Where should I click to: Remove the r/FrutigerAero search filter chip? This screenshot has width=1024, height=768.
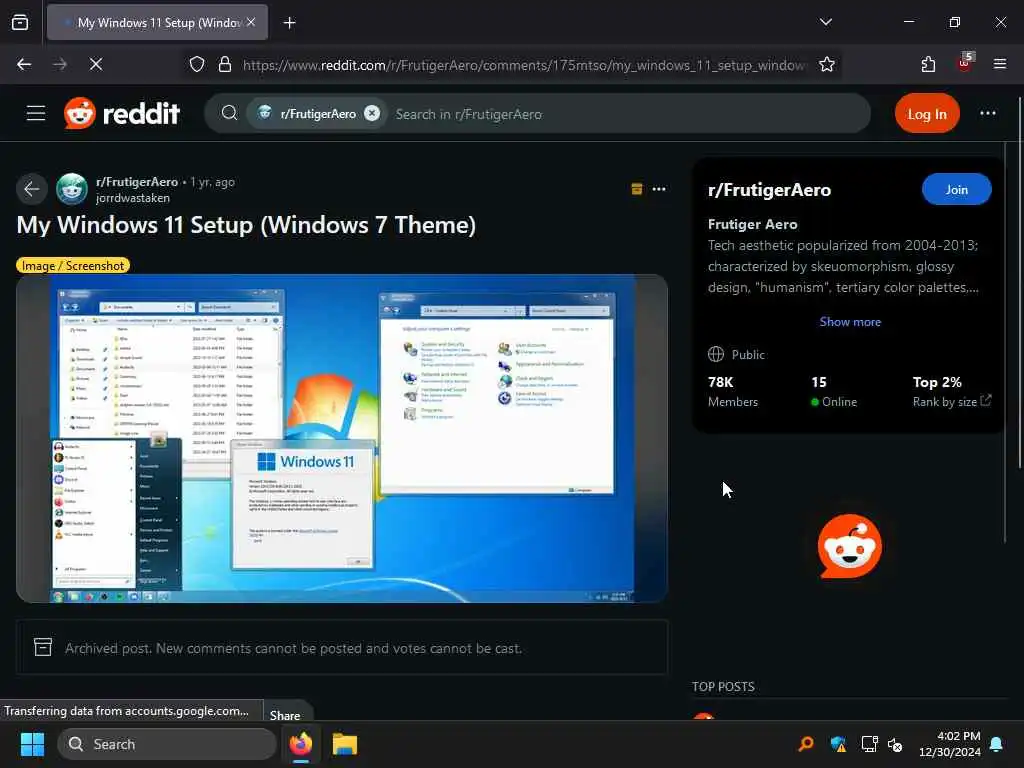[372, 114]
